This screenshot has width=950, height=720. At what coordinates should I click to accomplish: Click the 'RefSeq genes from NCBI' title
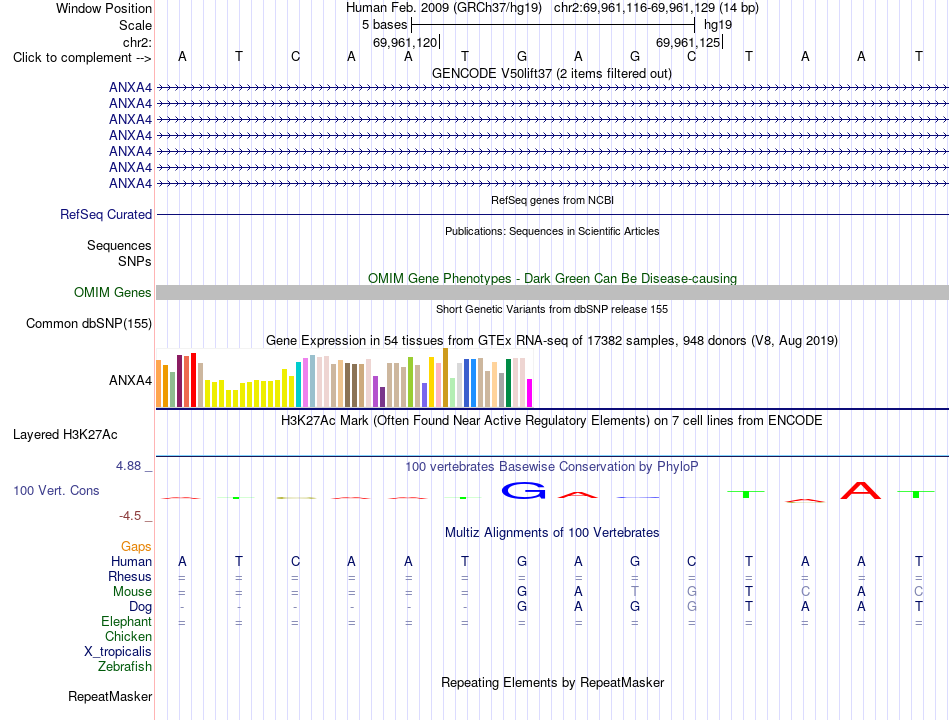[x=552, y=200]
